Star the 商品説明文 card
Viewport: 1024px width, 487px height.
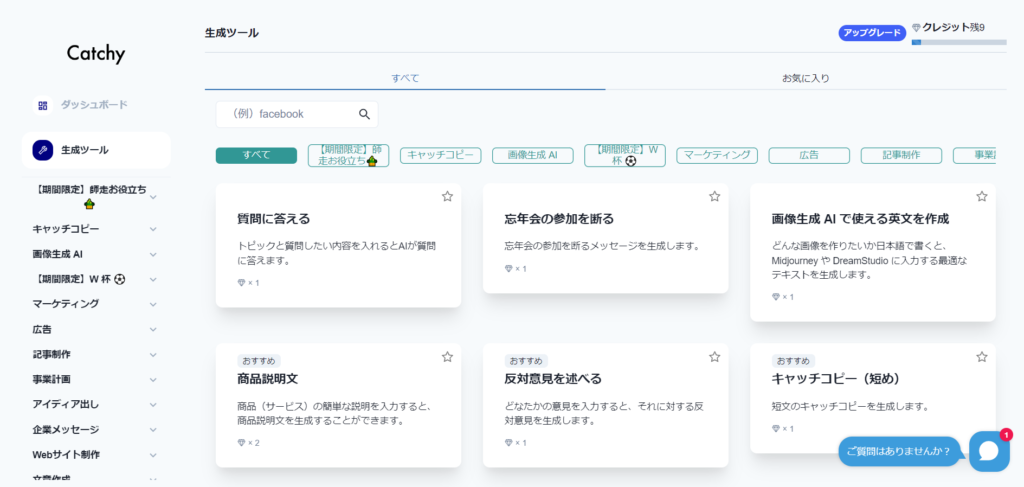447,356
